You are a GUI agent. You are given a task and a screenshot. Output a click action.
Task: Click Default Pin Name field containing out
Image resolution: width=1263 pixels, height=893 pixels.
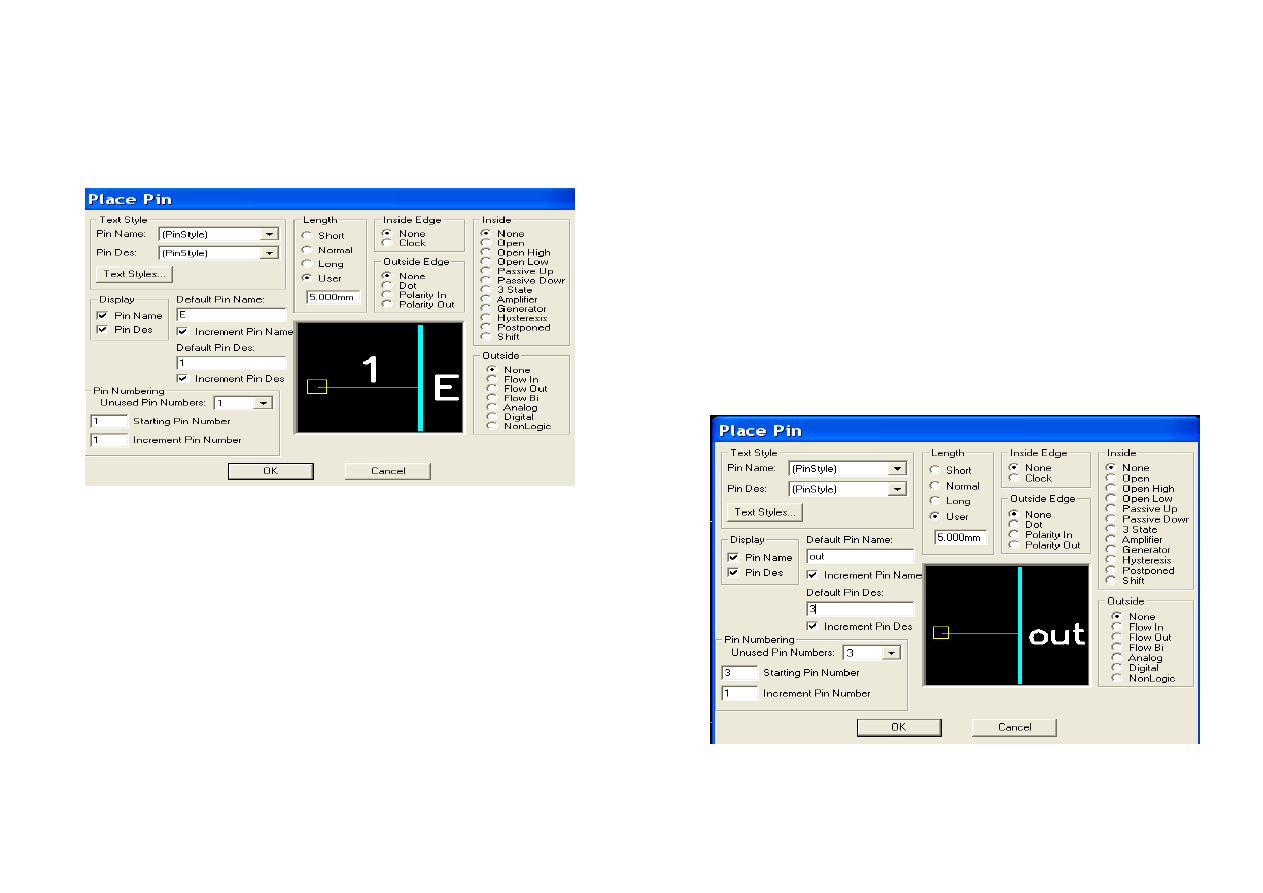860,556
